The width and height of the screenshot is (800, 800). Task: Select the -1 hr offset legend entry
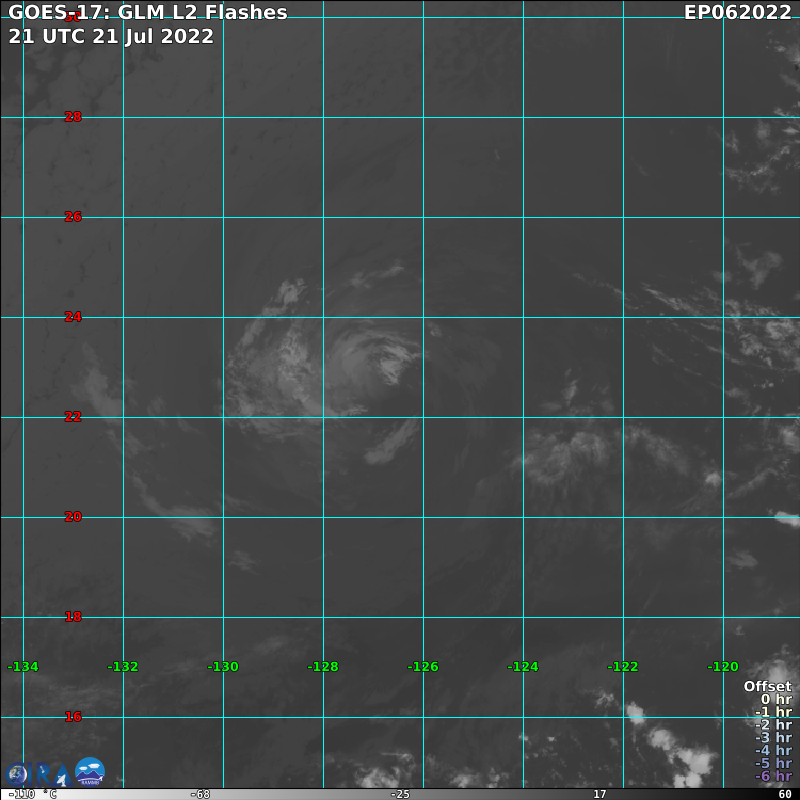773,712
